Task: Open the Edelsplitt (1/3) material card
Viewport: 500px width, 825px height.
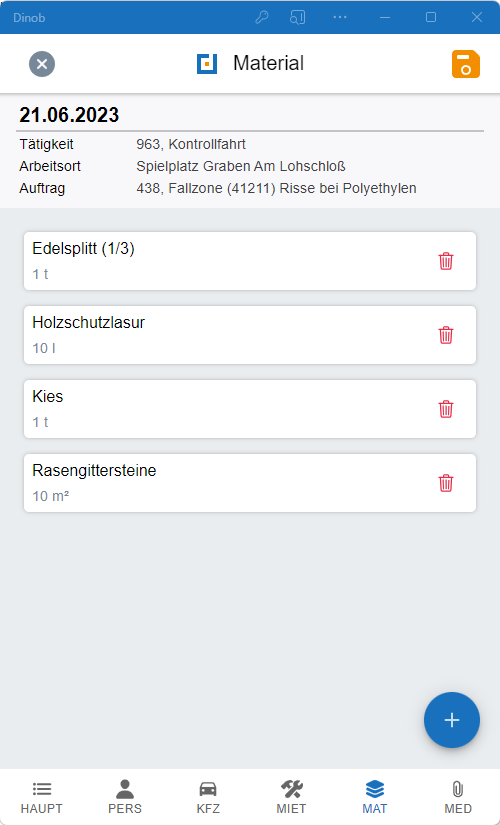Action: pyautogui.click(x=250, y=261)
